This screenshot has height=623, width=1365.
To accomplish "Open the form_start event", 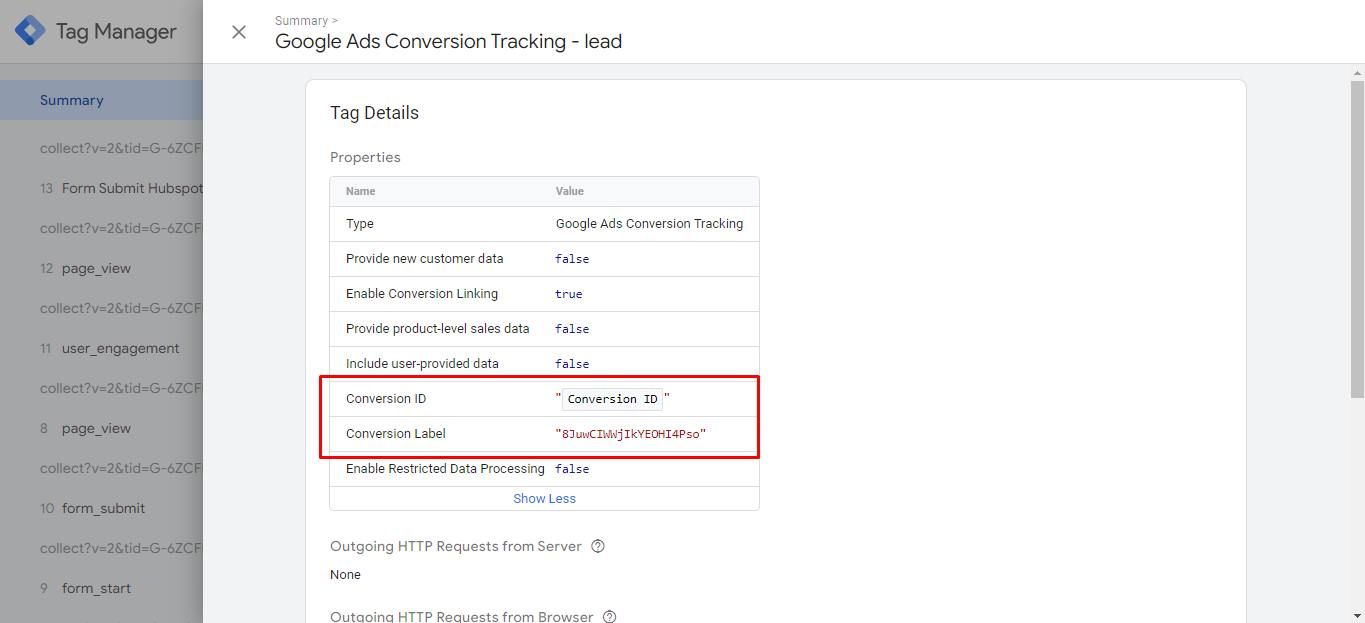I will coord(96,588).
